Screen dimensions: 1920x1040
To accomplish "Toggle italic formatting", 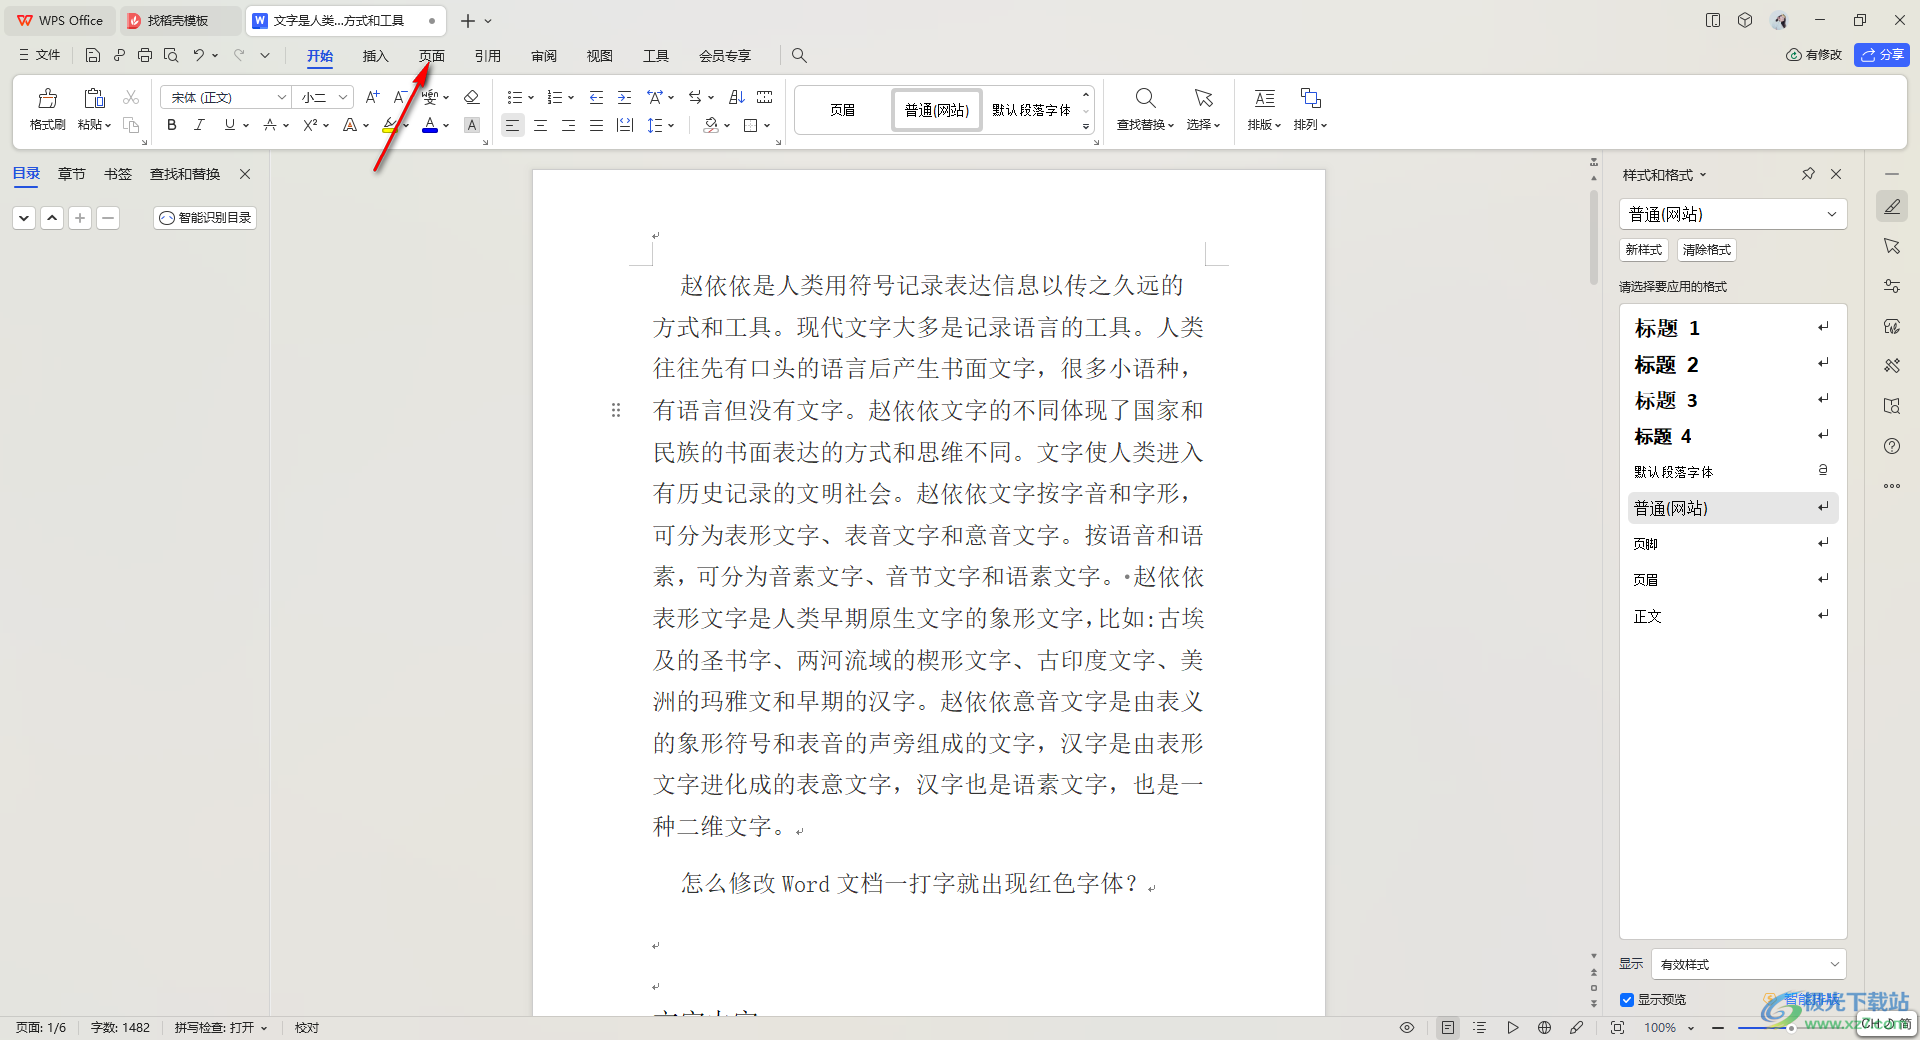I will tap(199, 125).
